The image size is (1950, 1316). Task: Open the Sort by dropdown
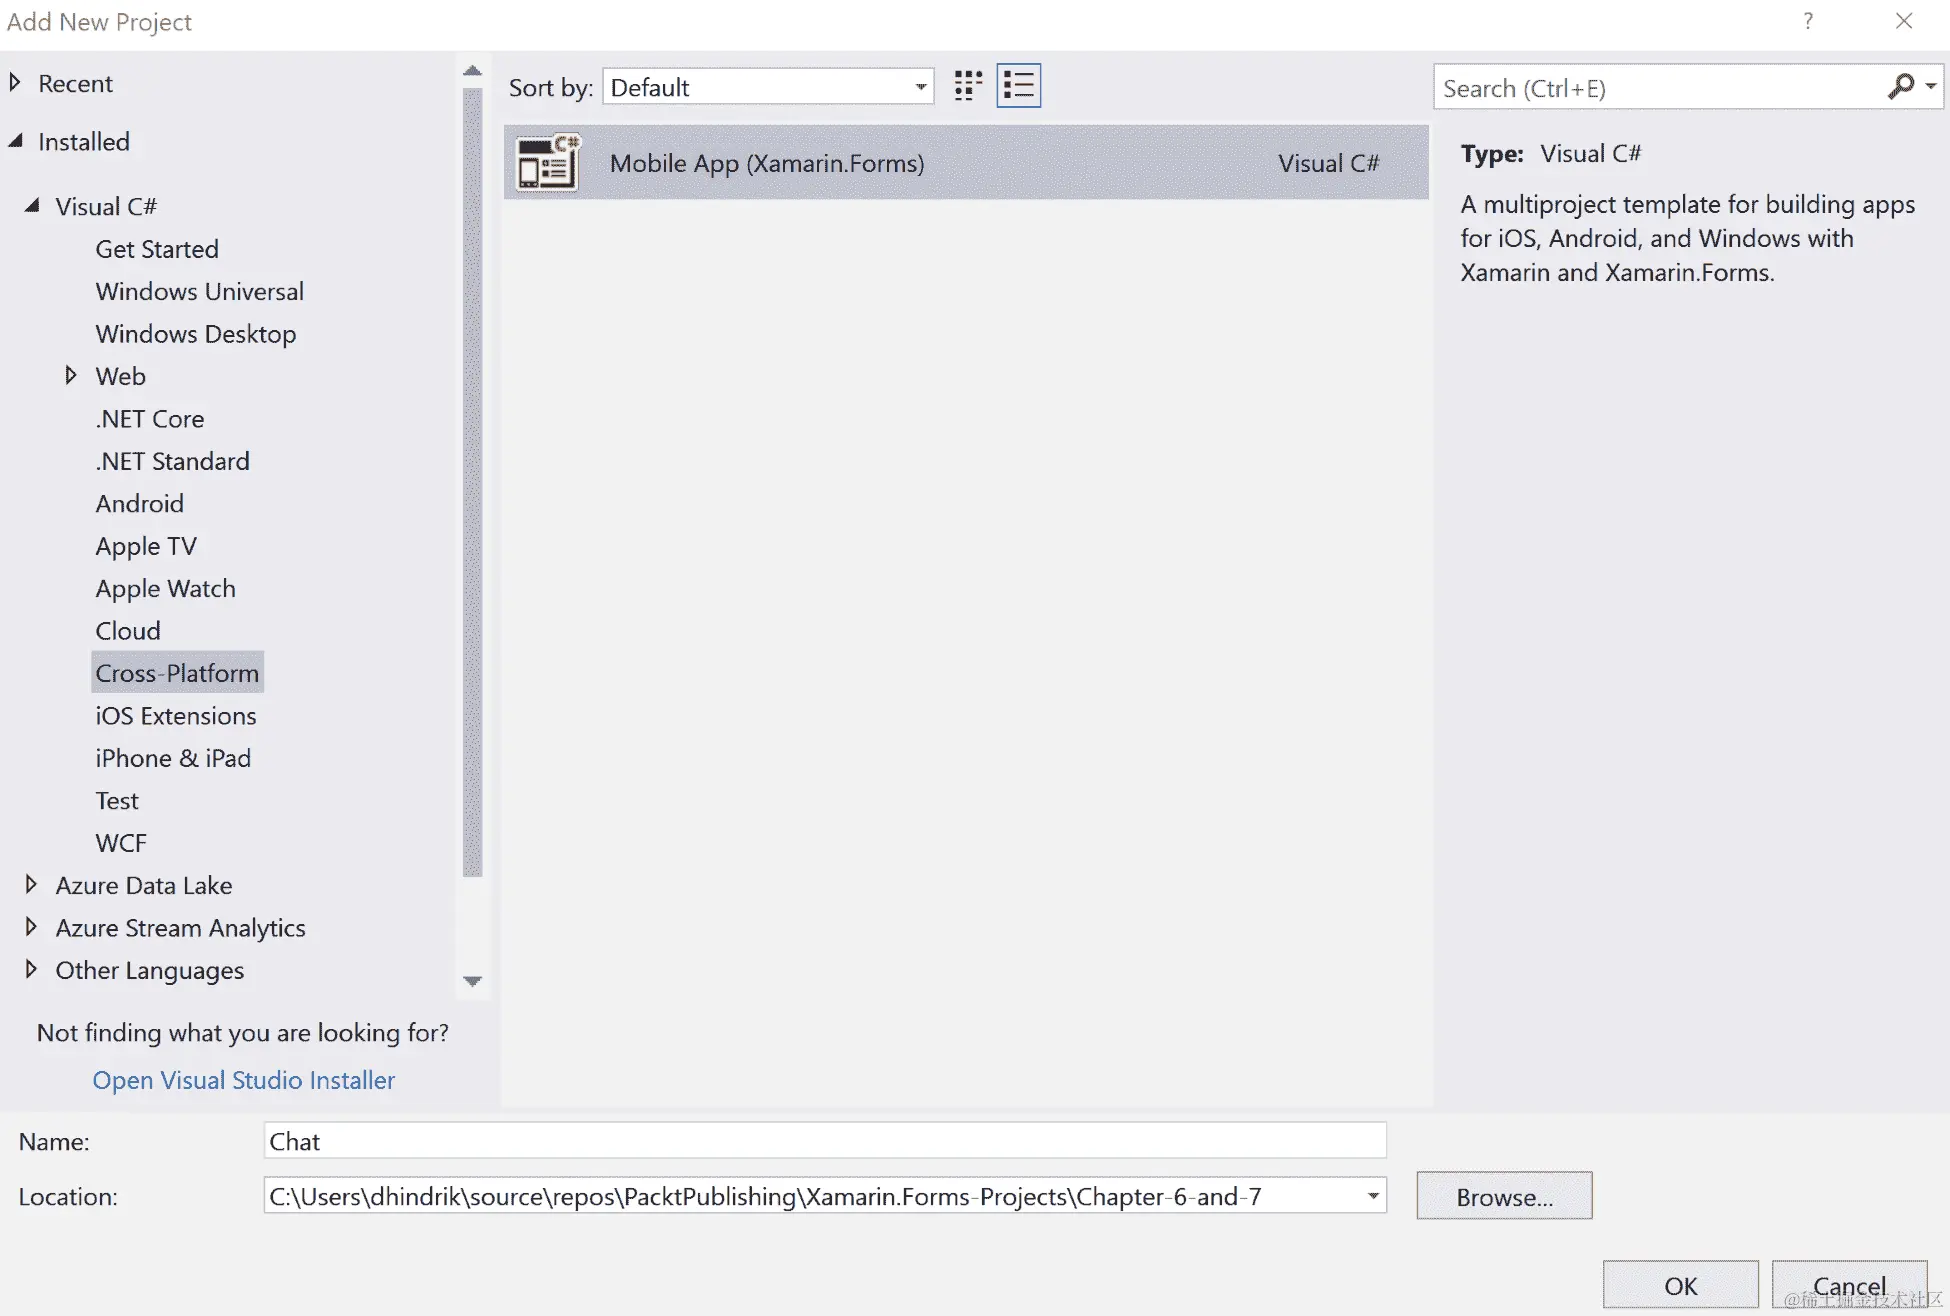[768, 87]
